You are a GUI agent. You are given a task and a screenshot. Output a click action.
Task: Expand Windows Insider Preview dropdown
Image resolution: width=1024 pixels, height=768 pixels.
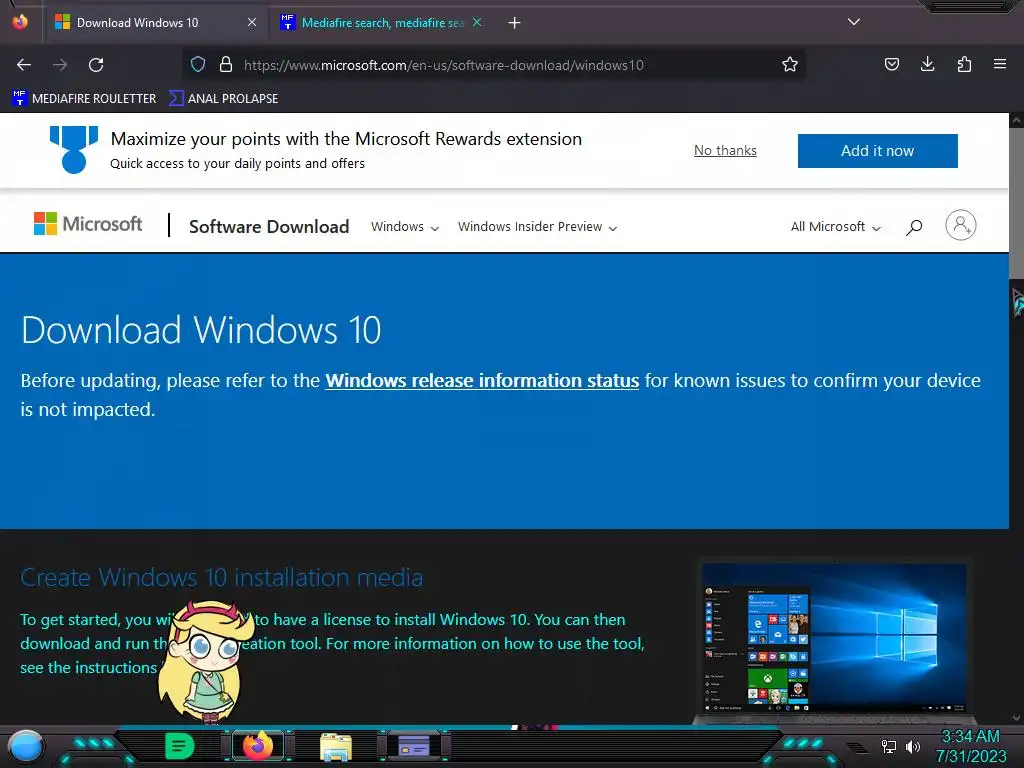tap(537, 227)
